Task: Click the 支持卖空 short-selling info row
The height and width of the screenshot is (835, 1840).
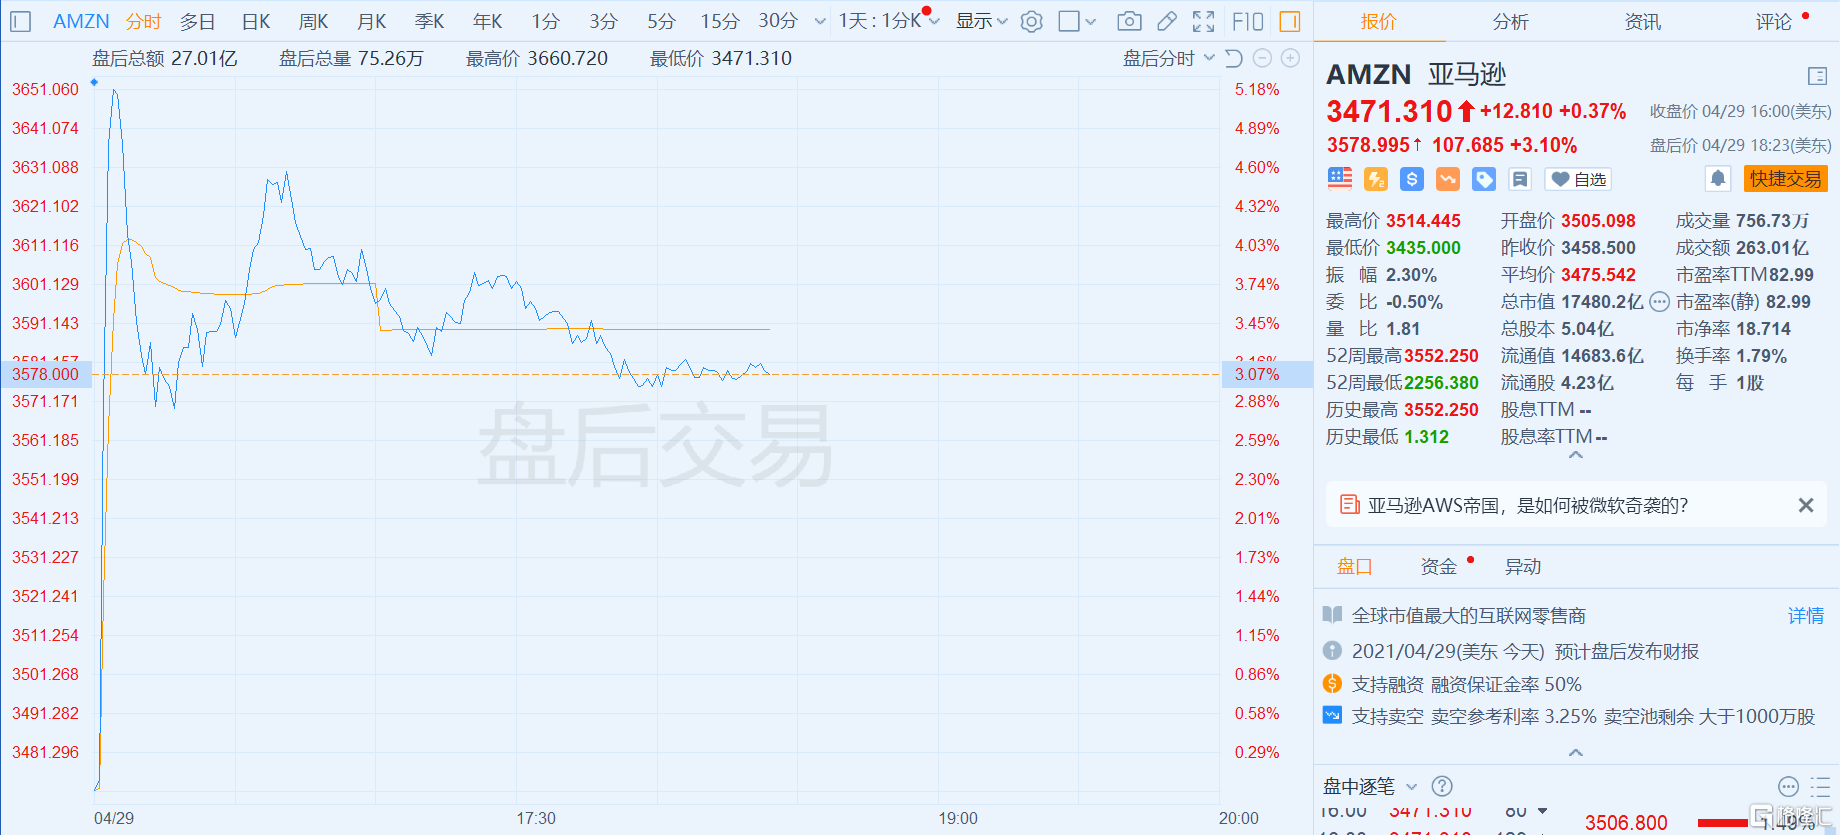Action: tap(1568, 716)
